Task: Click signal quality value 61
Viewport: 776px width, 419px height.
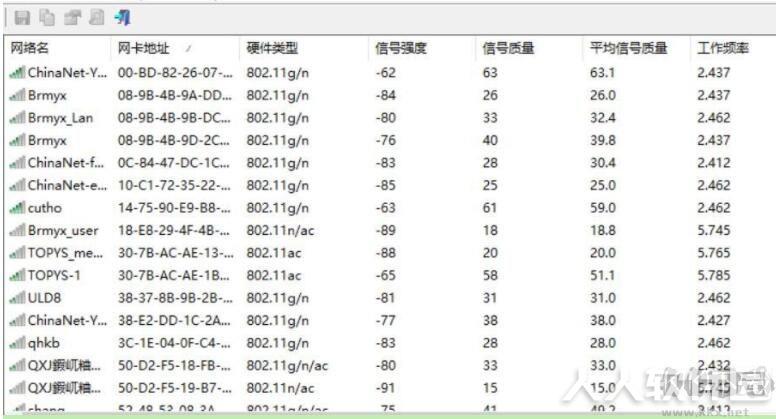Action: coord(490,208)
